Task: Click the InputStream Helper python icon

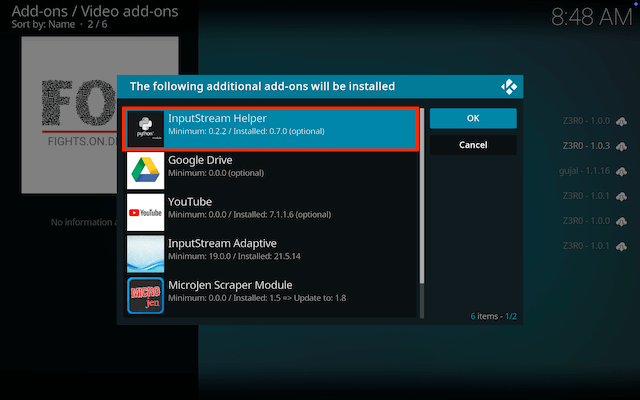Action: [145, 129]
